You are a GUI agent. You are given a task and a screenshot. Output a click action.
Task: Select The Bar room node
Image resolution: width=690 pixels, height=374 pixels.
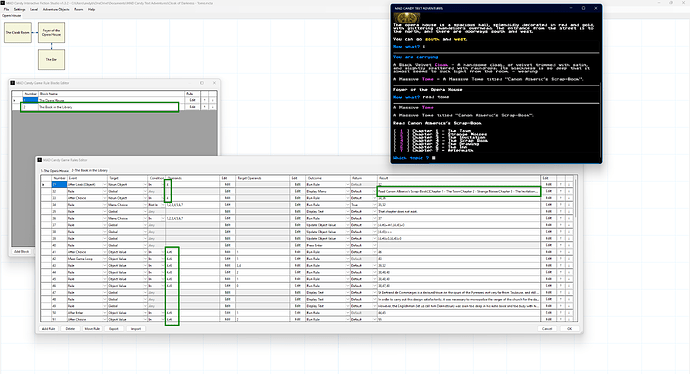click(x=51, y=59)
